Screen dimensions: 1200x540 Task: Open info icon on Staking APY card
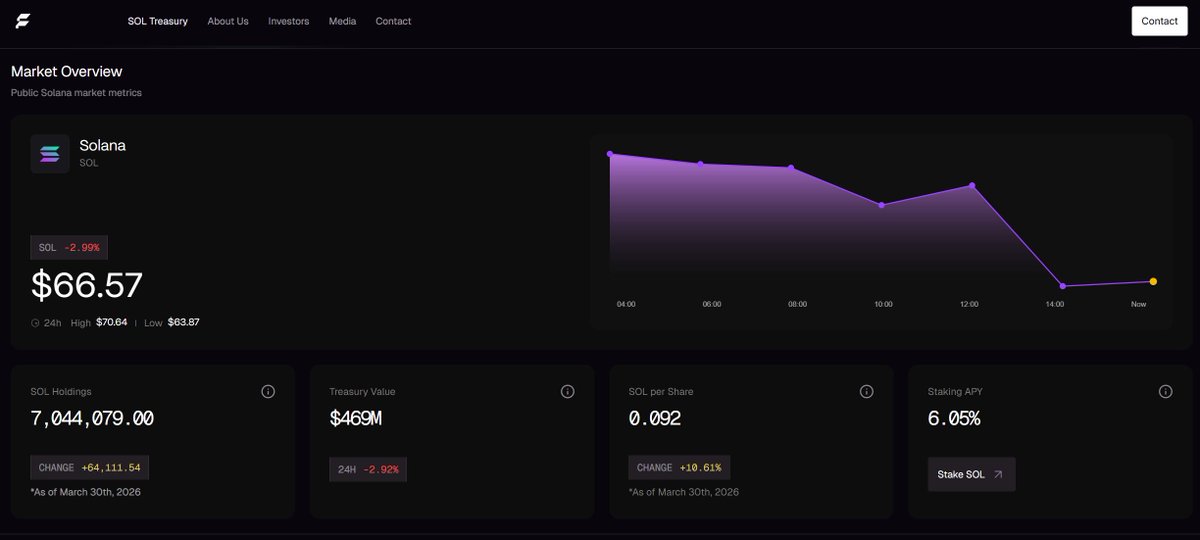click(x=1165, y=392)
